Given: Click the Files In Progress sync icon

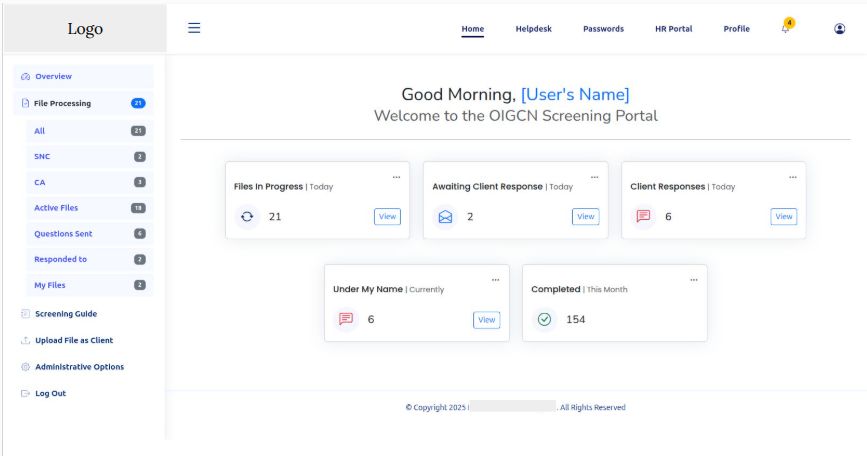Looking at the screenshot, I should (248, 216).
